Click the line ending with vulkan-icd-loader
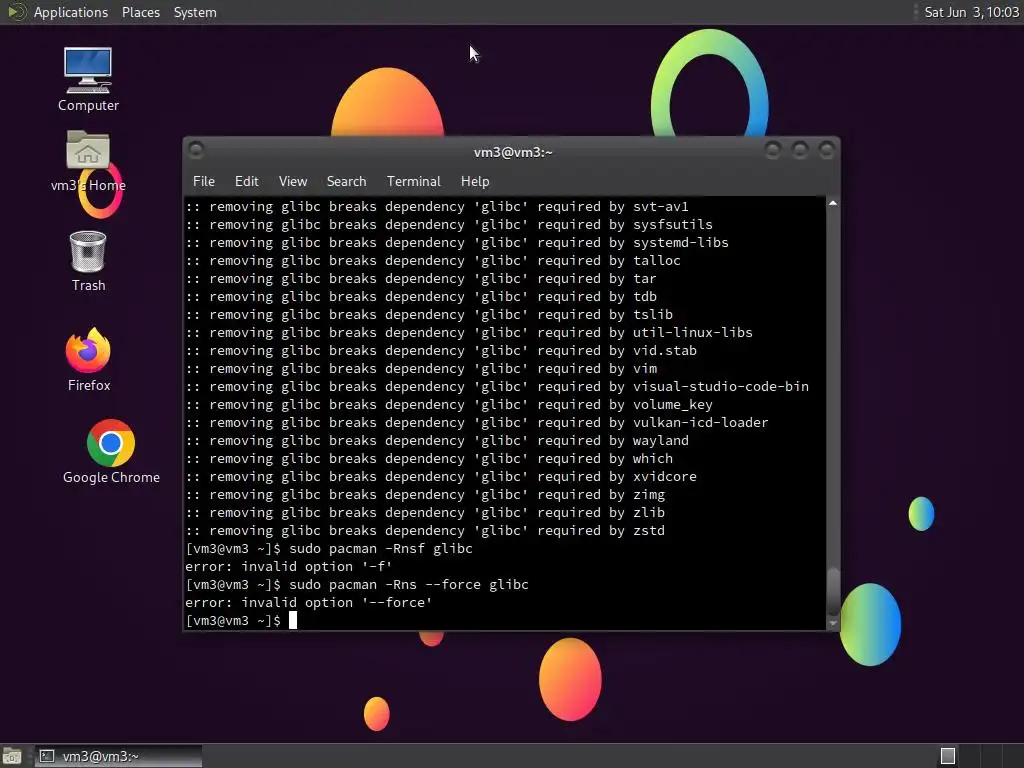The height and width of the screenshot is (768, 1024). click(x=477, y=423)
